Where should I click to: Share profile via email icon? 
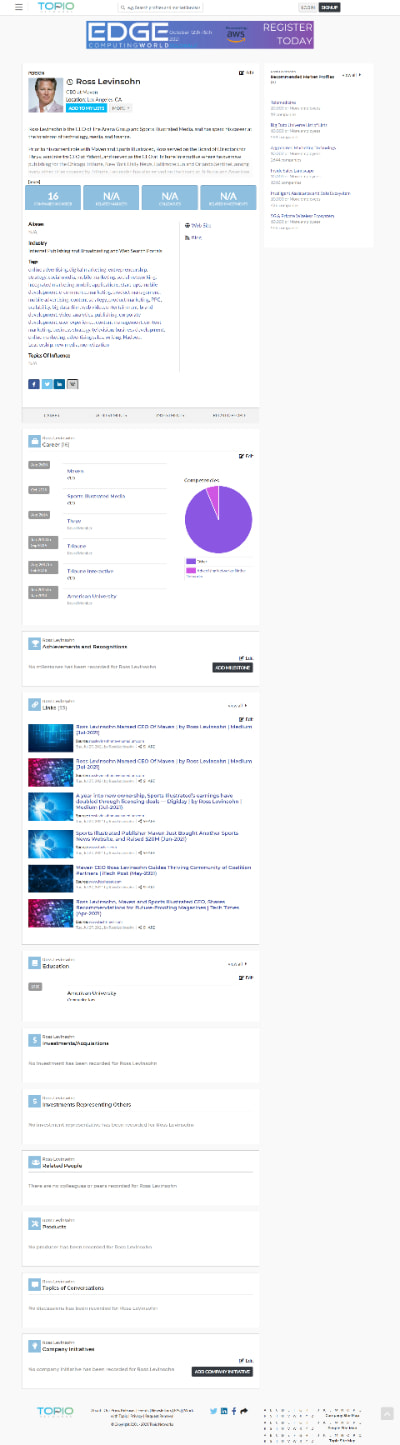point(72,384)
